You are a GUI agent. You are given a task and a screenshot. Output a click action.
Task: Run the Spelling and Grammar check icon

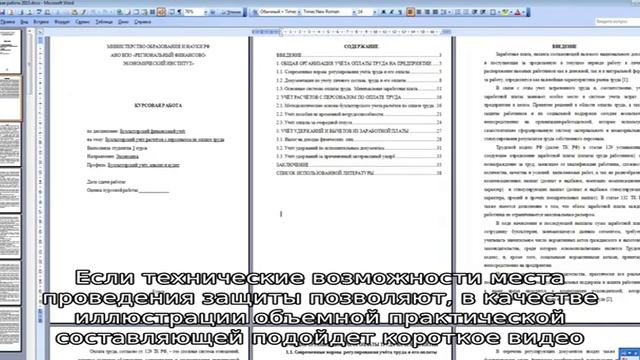[39, 12]
